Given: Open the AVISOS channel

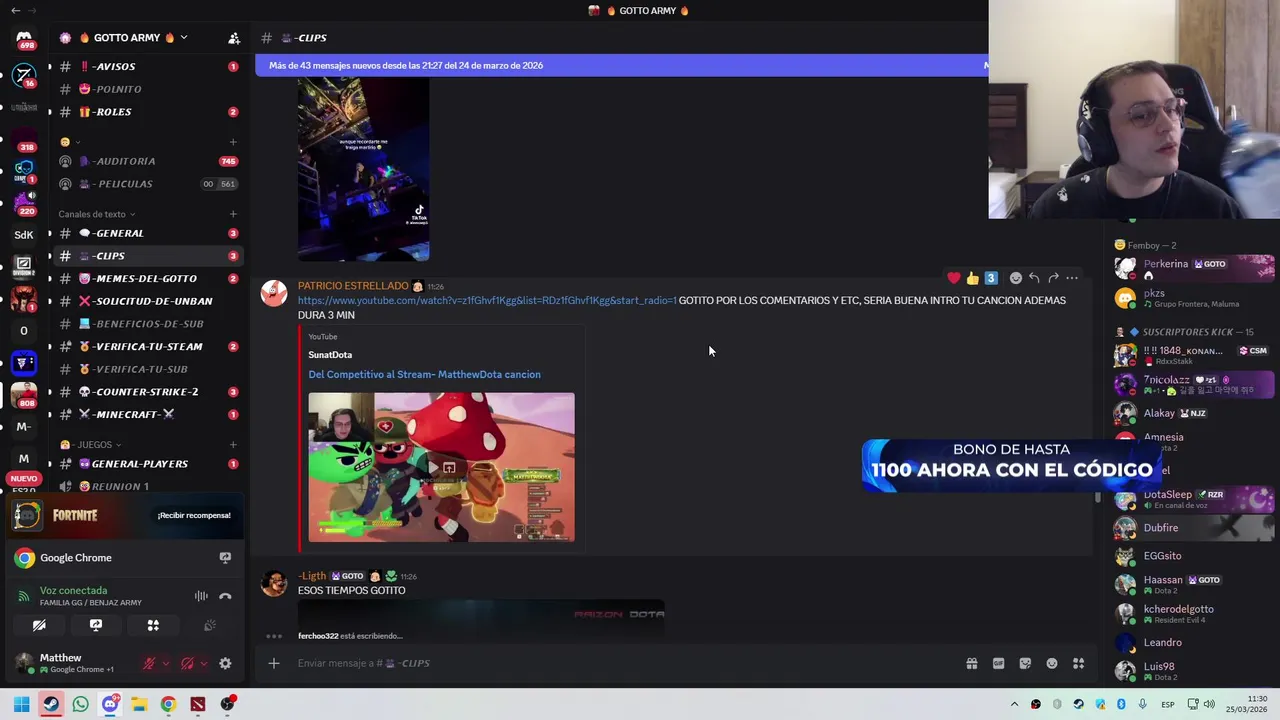Looking at the screenshot, I should tap(146, 67).
